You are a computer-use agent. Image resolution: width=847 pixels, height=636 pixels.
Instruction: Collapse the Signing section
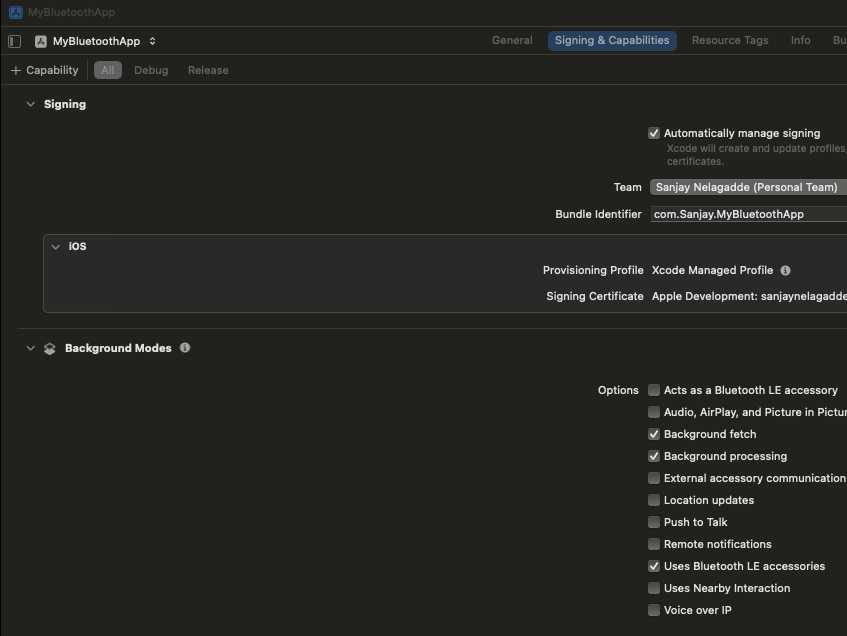coord(31,104)
